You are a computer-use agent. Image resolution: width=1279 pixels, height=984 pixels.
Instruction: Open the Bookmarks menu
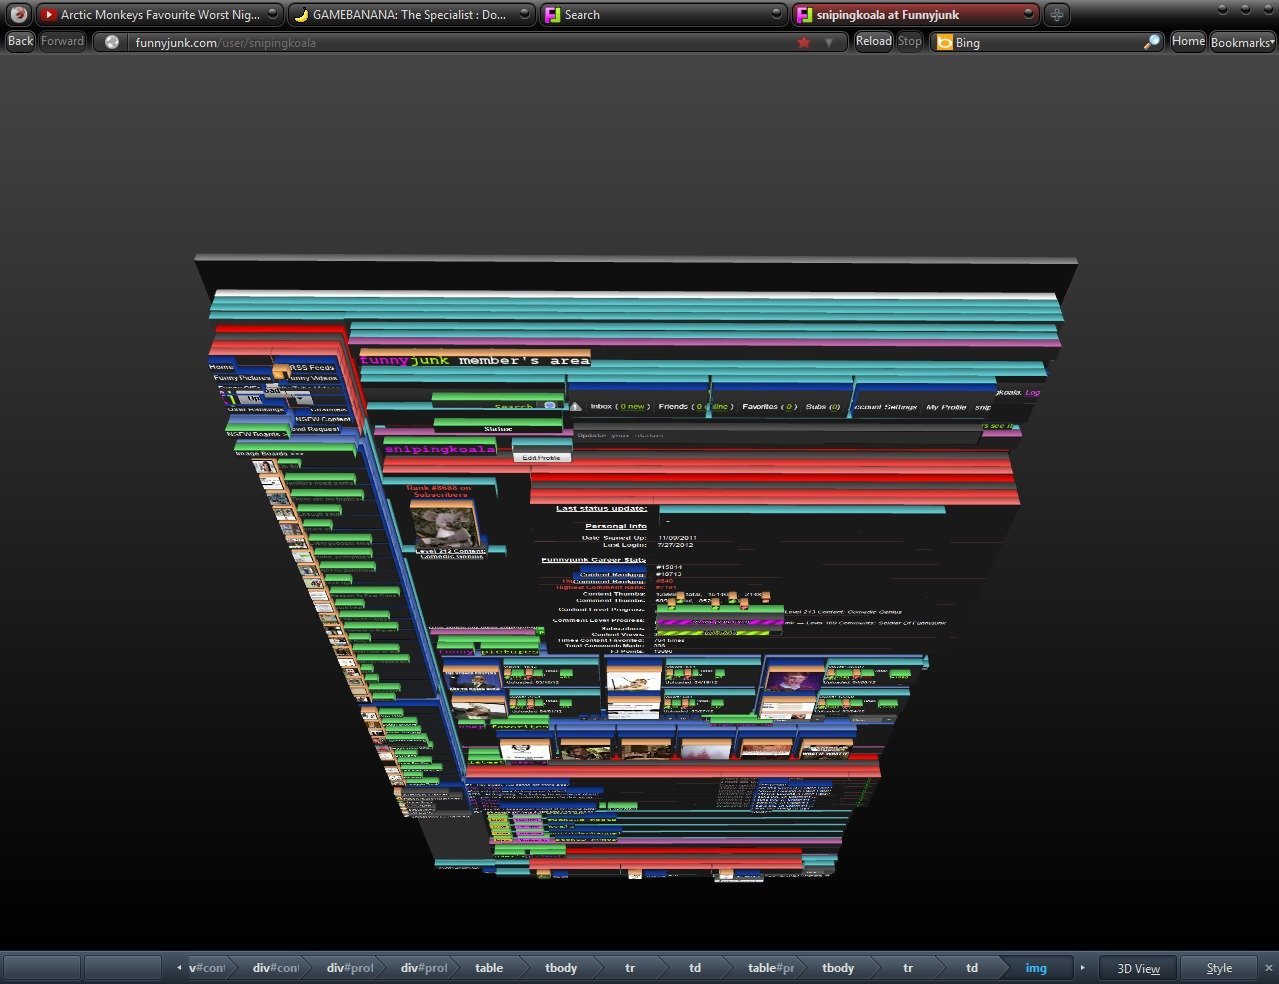click(x=1242, y=42)
